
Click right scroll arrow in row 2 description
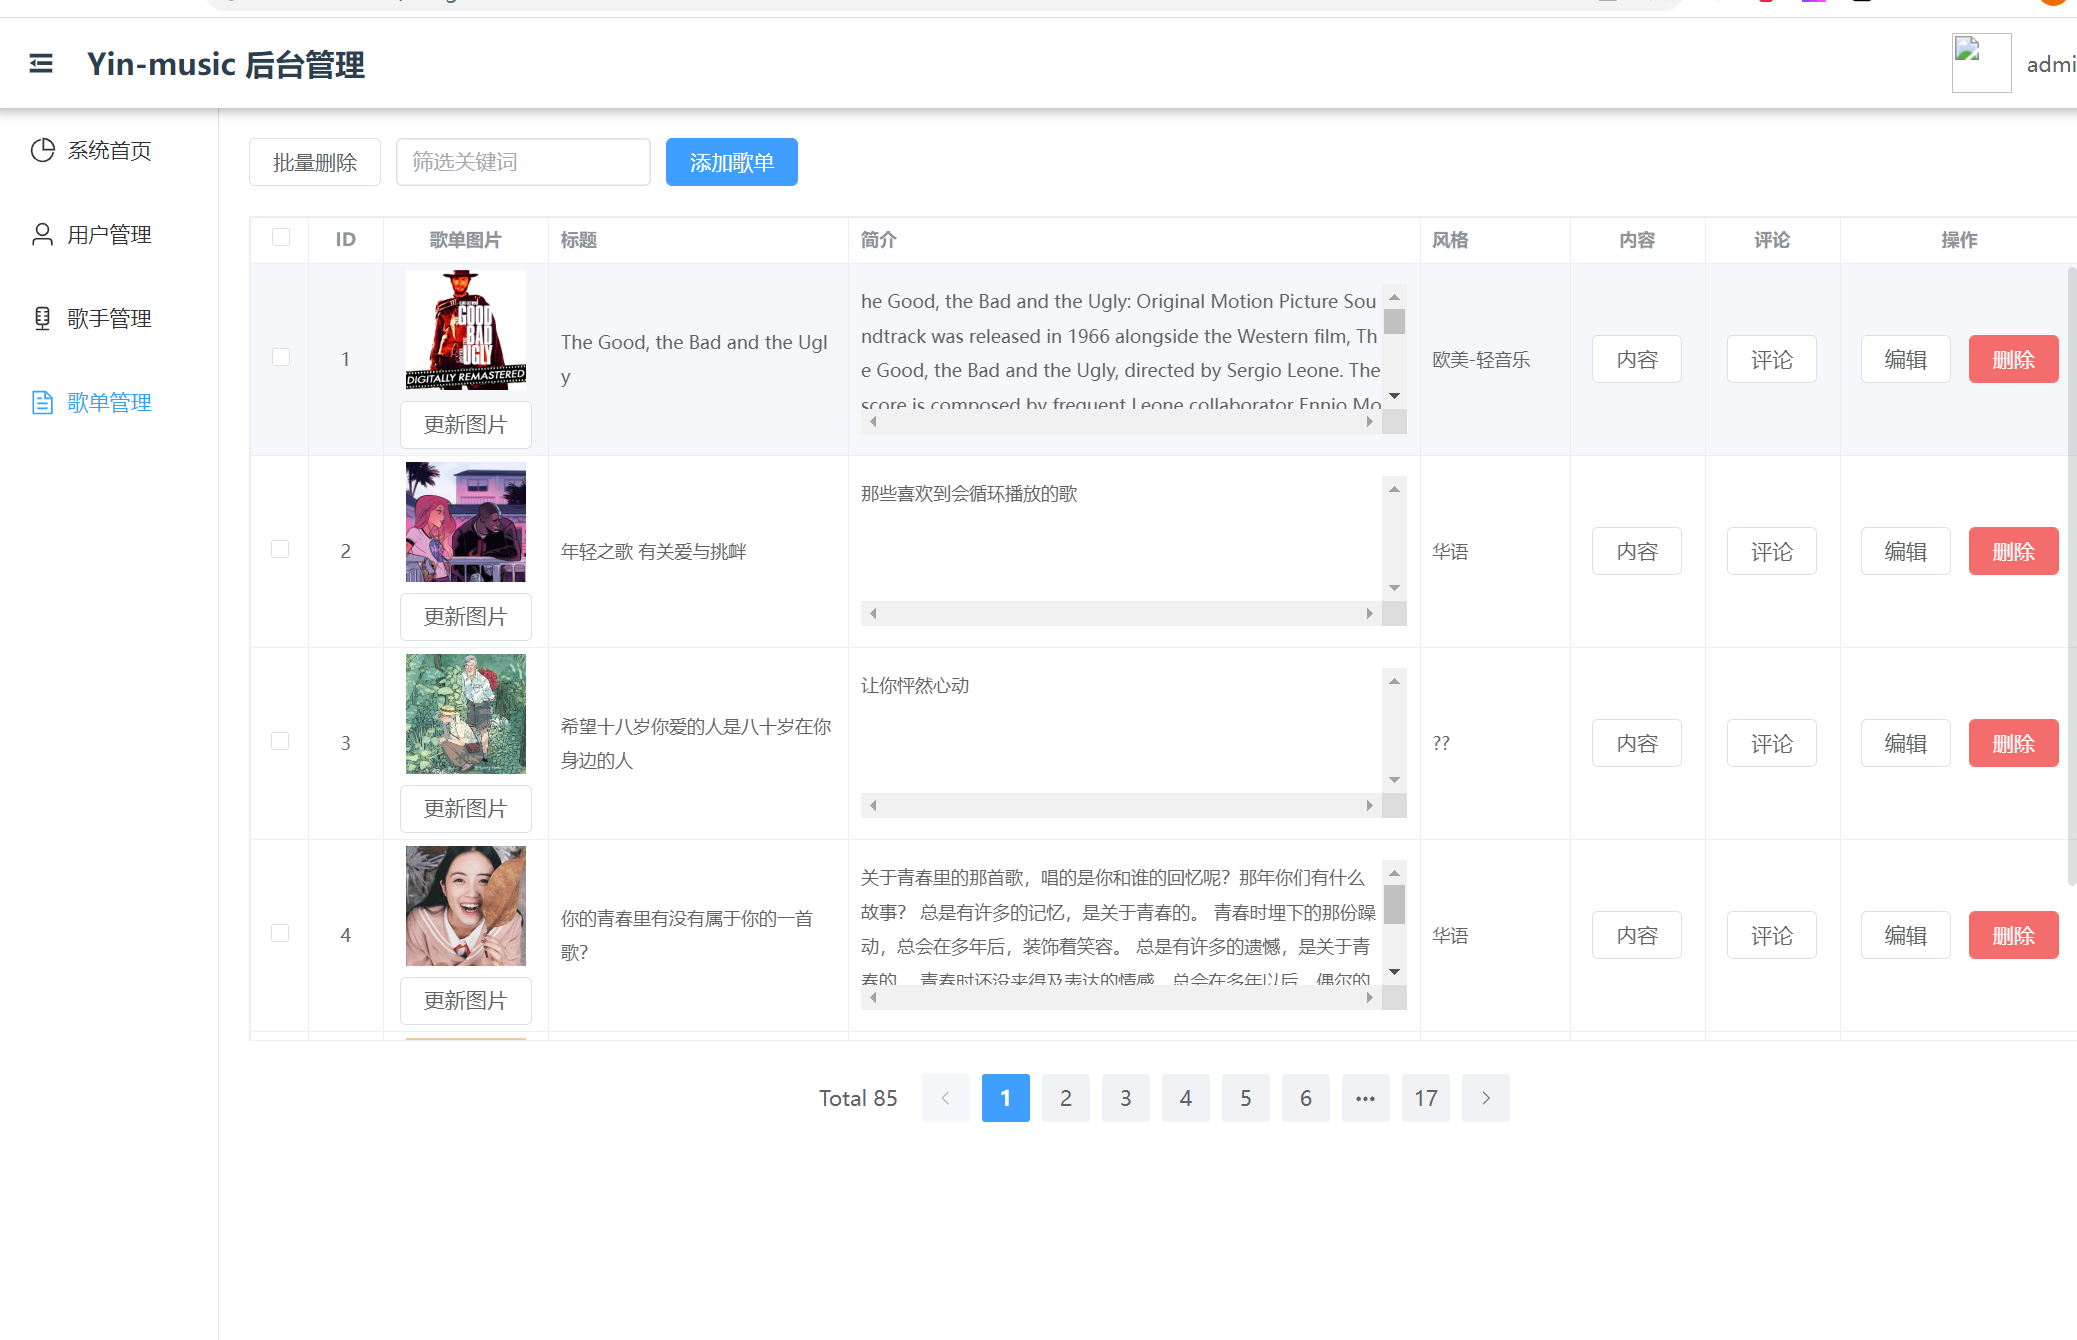(x=1369, y=614)
